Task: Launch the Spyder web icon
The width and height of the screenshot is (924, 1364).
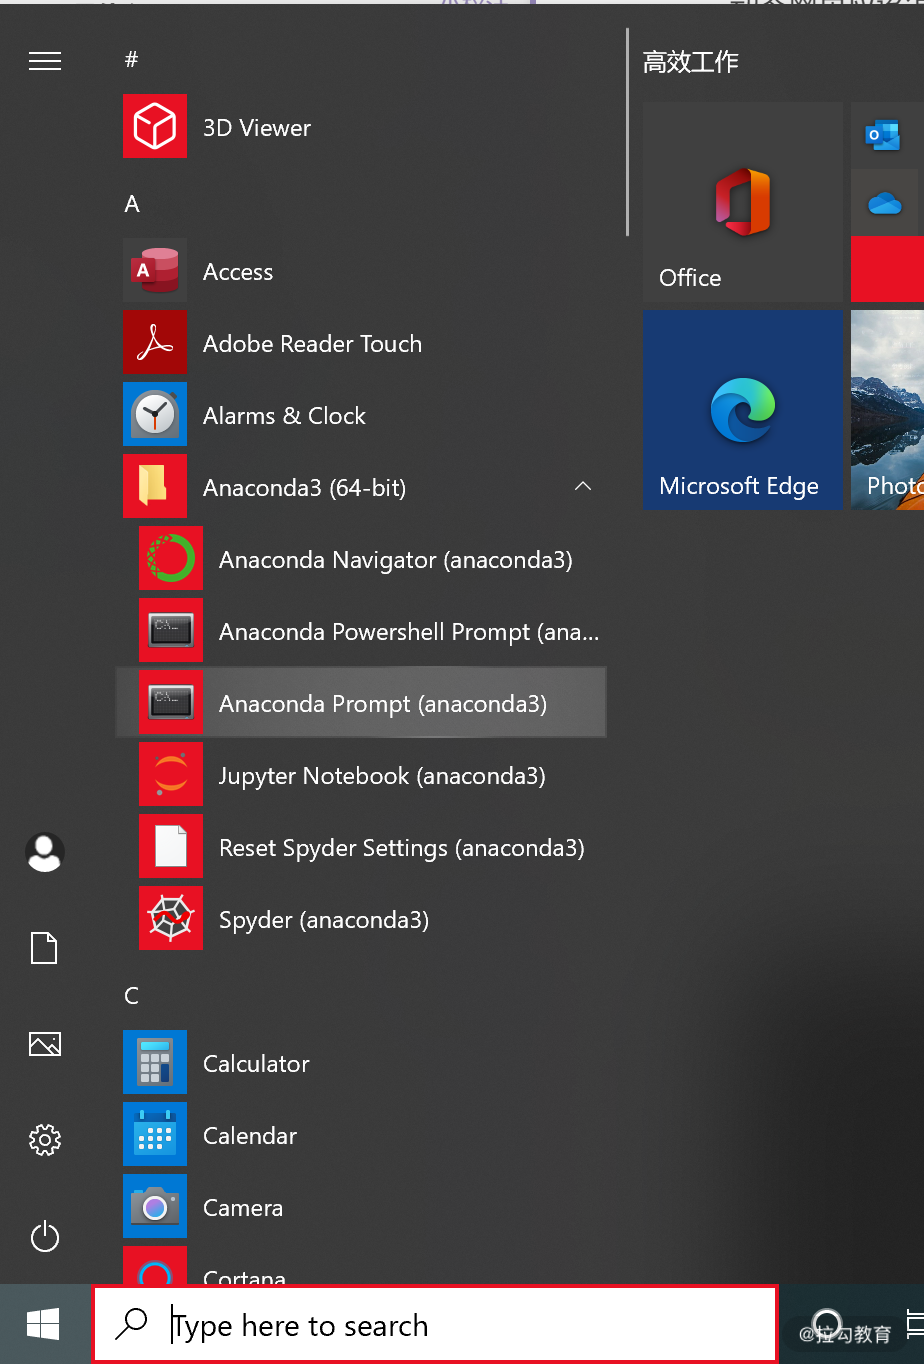Action: (x=171, y=918)
